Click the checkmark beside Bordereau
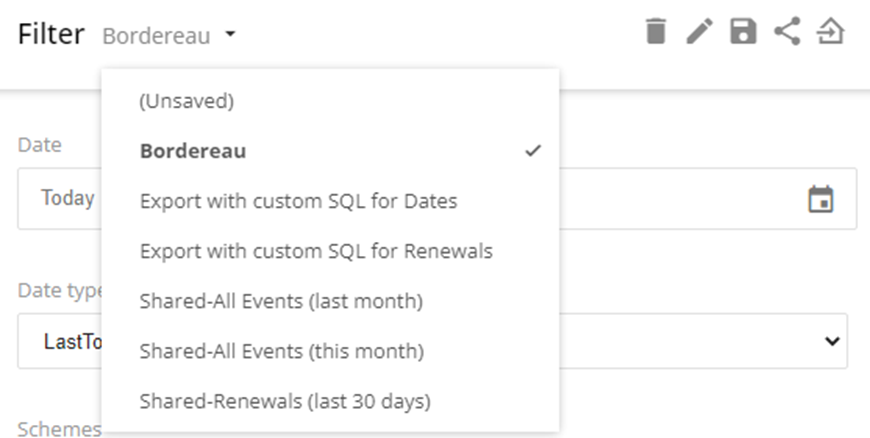 (x=533, y=150)
